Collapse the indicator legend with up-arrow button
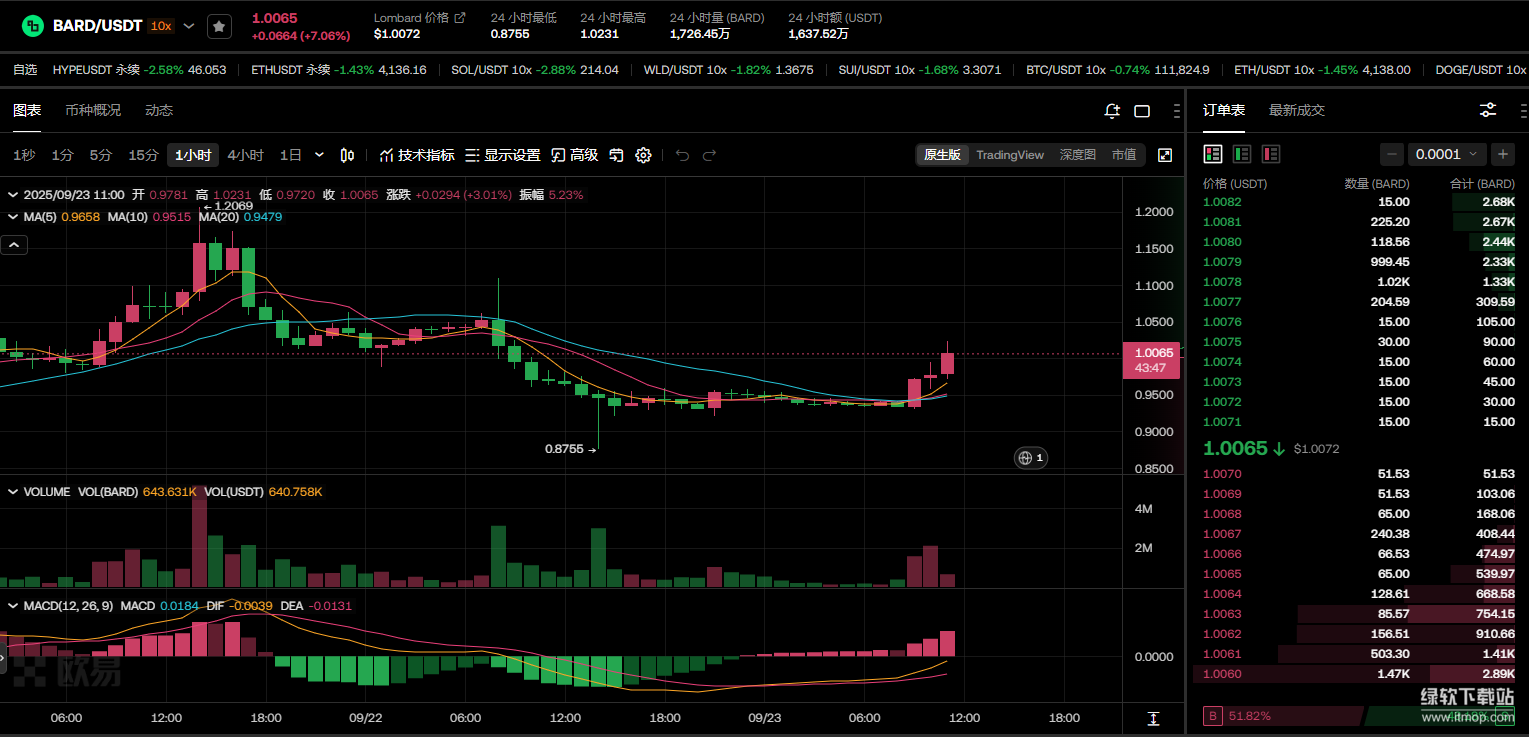This screenshot has height=737, width=1529. click(x=14, y=244)
